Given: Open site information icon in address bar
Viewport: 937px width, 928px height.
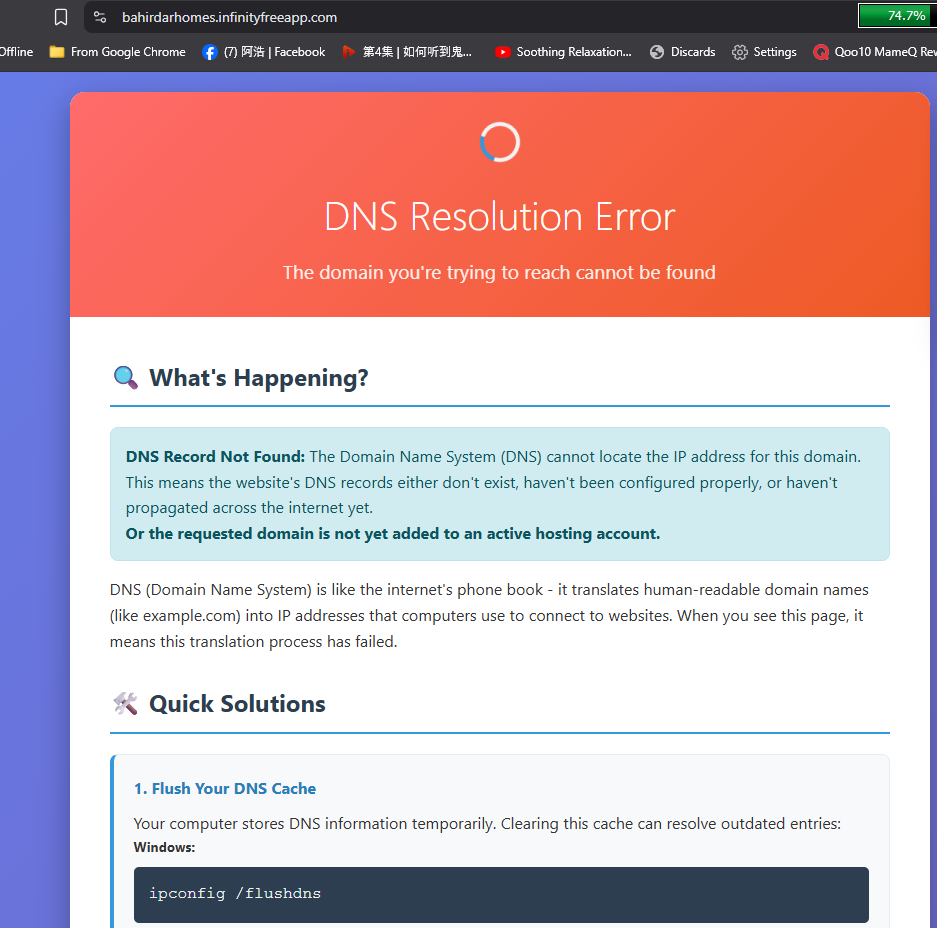Looking at the screenshot, I should pyautogui.click(x=99, y=17).
